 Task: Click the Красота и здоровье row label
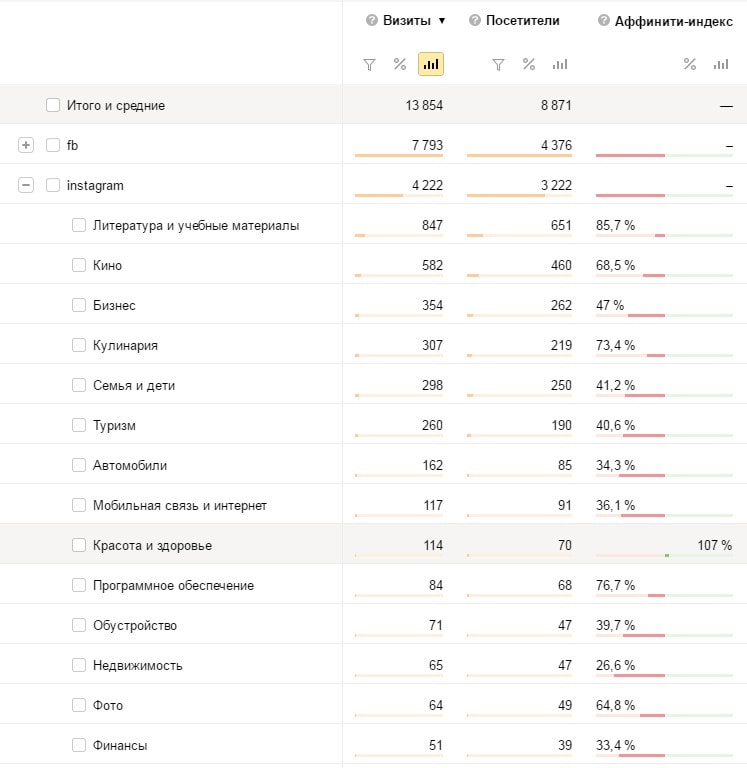pyautogui.click(x=152, y=545)
